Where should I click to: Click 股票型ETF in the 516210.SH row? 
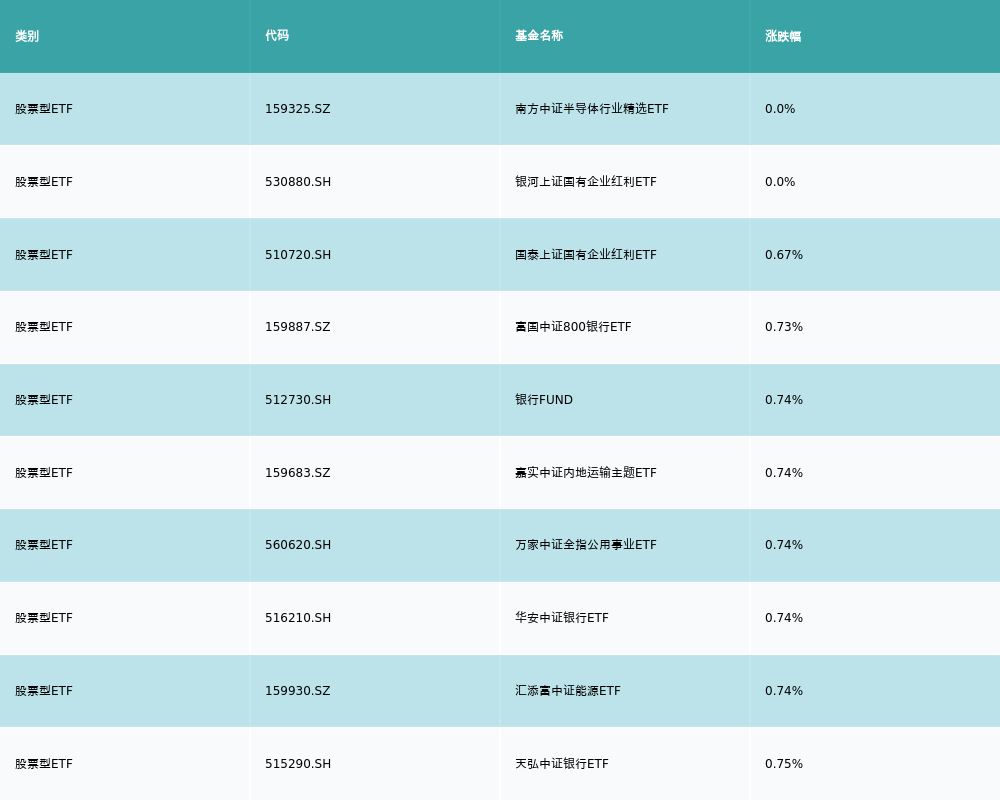[x=44, y=618]
